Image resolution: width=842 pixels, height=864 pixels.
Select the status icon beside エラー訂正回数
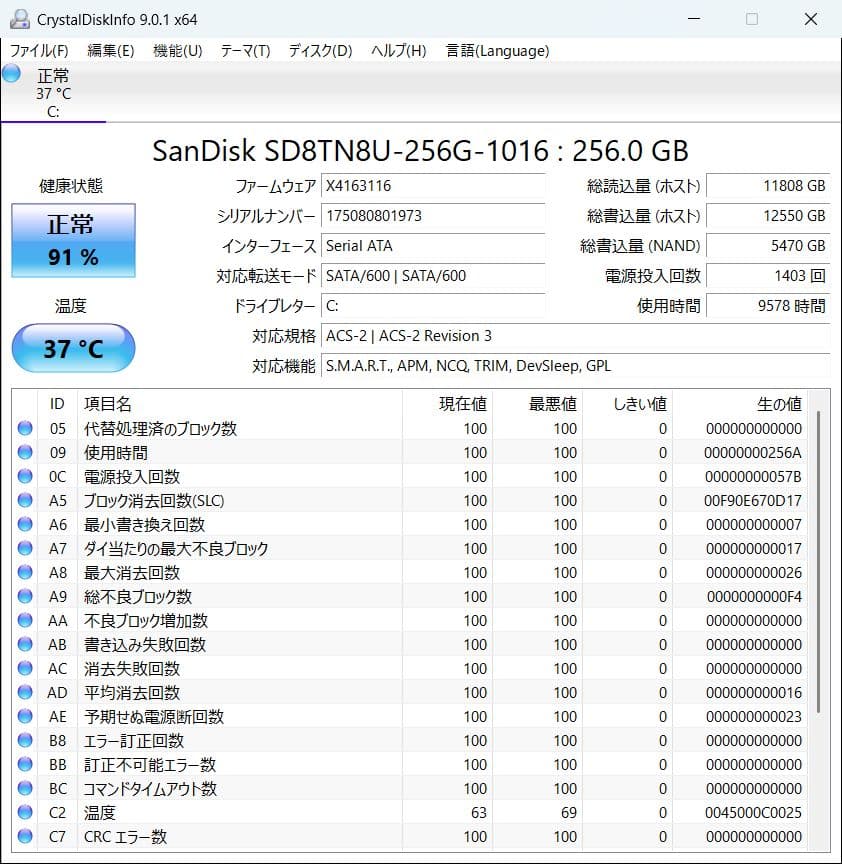(x=24, y=740)
